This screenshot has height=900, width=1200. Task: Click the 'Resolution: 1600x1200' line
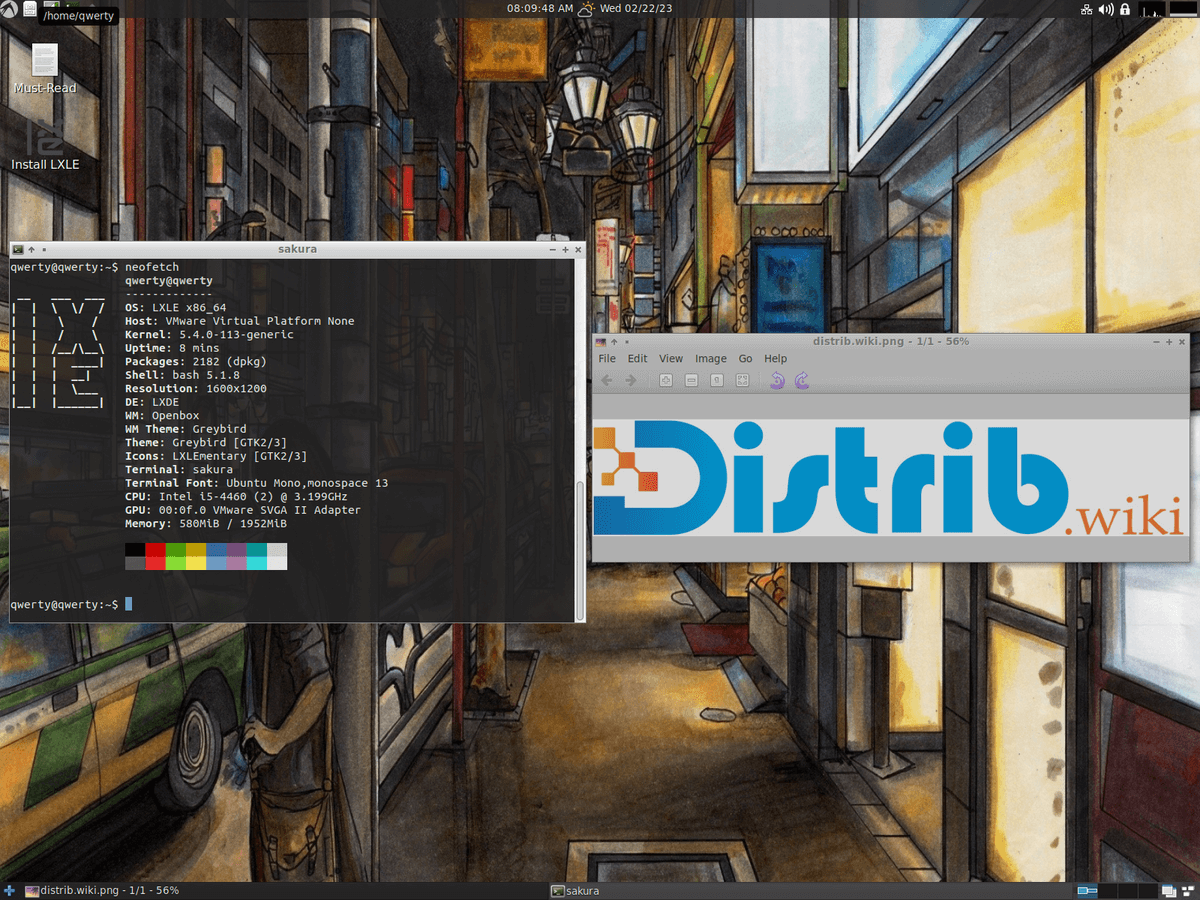[x=196, y=389]
